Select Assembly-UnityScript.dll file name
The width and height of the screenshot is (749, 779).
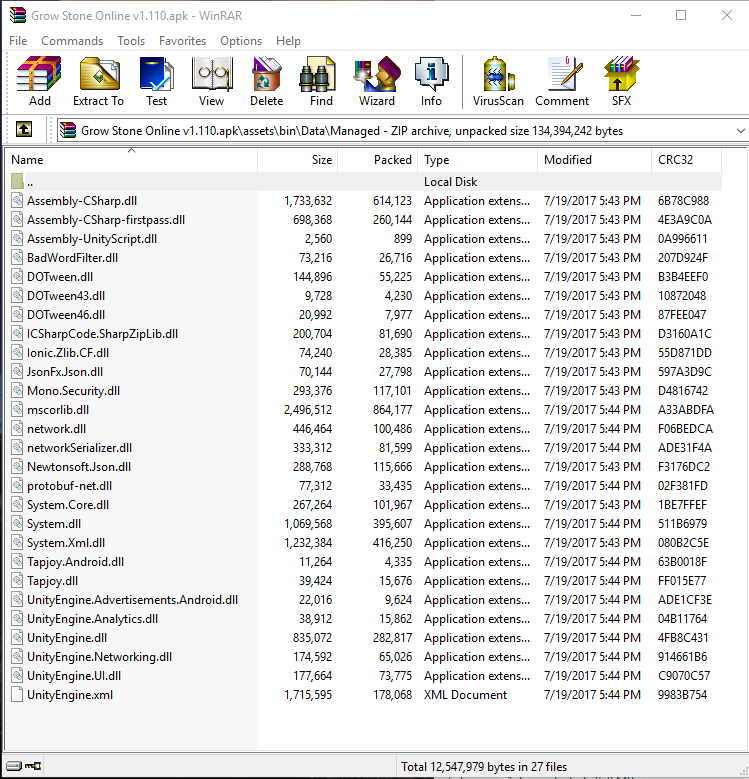click(92, 238)
